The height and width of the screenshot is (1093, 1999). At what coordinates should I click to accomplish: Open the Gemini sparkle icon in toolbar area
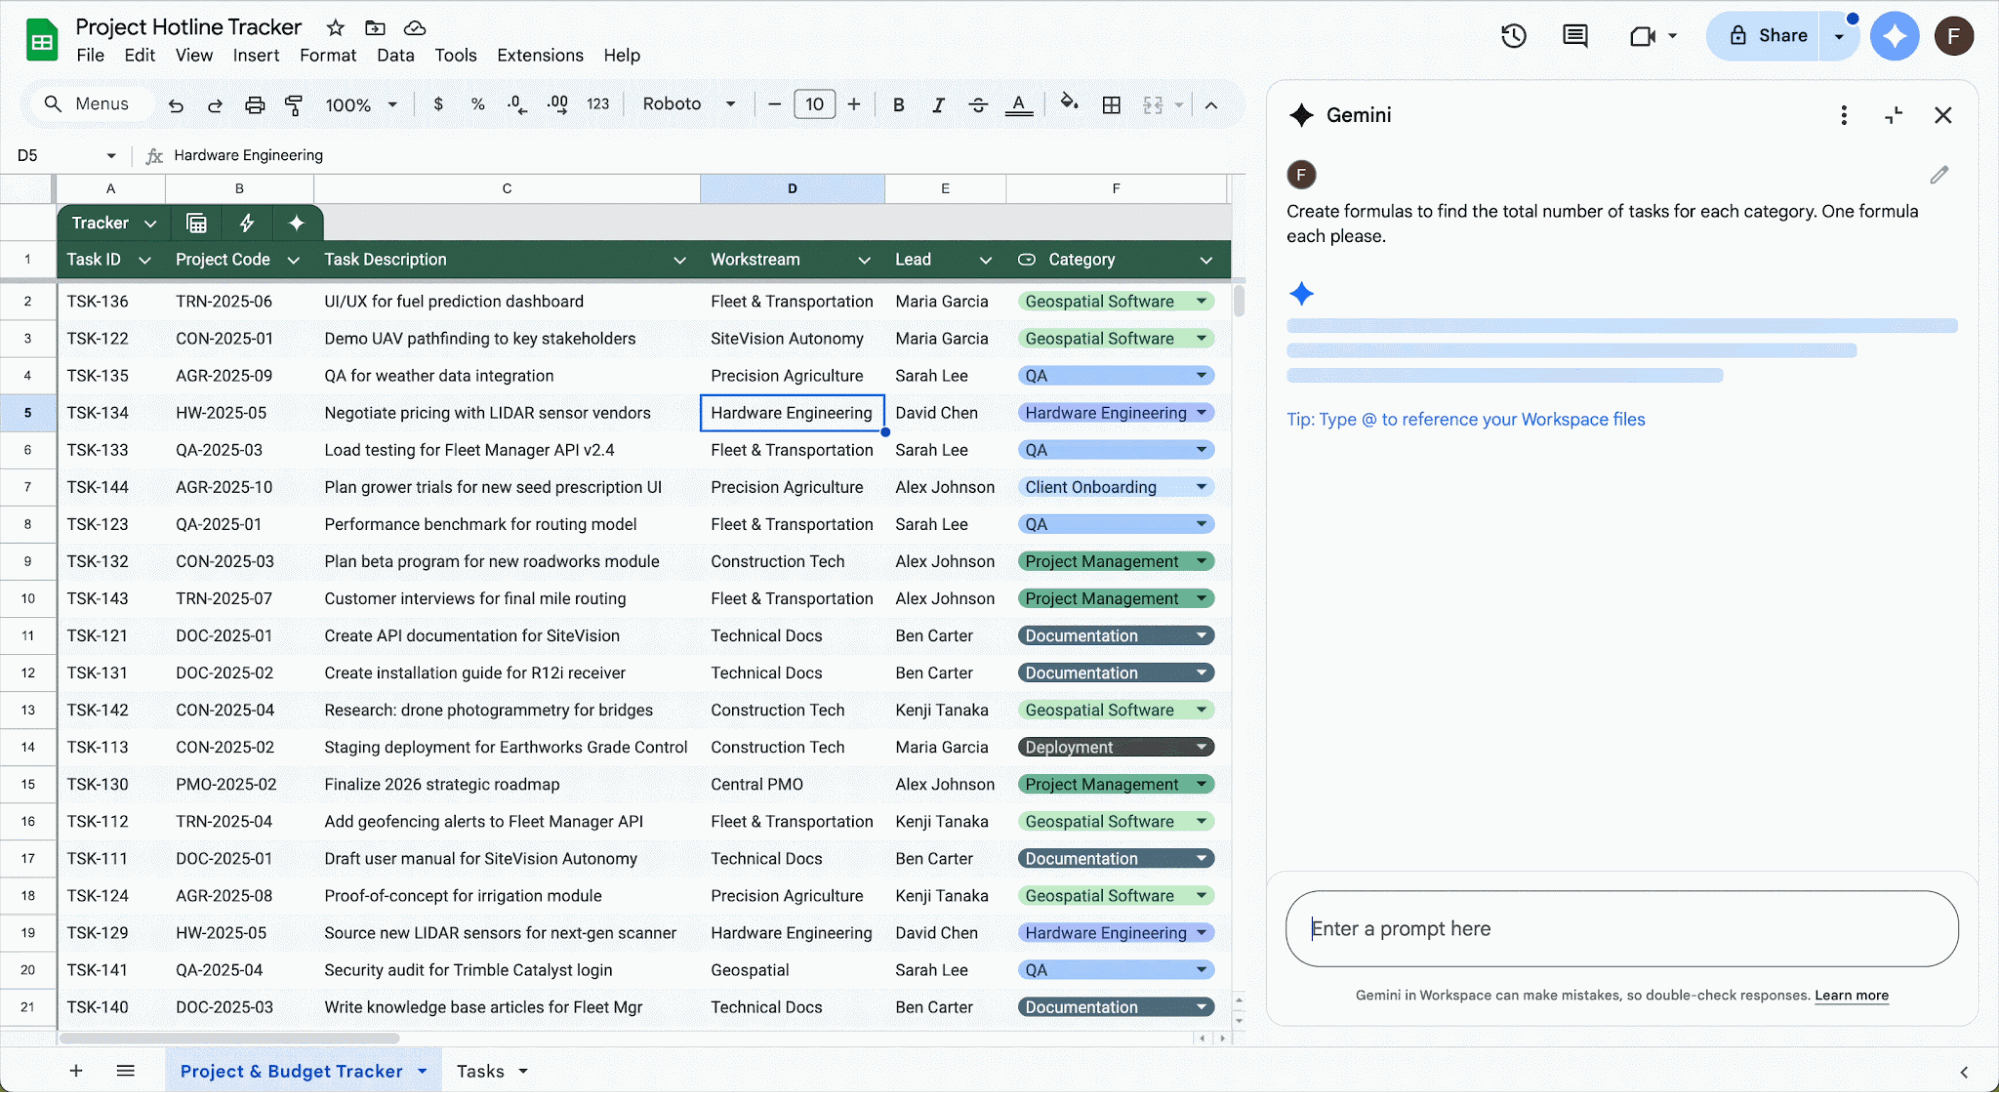click(x=1894, y=36)
